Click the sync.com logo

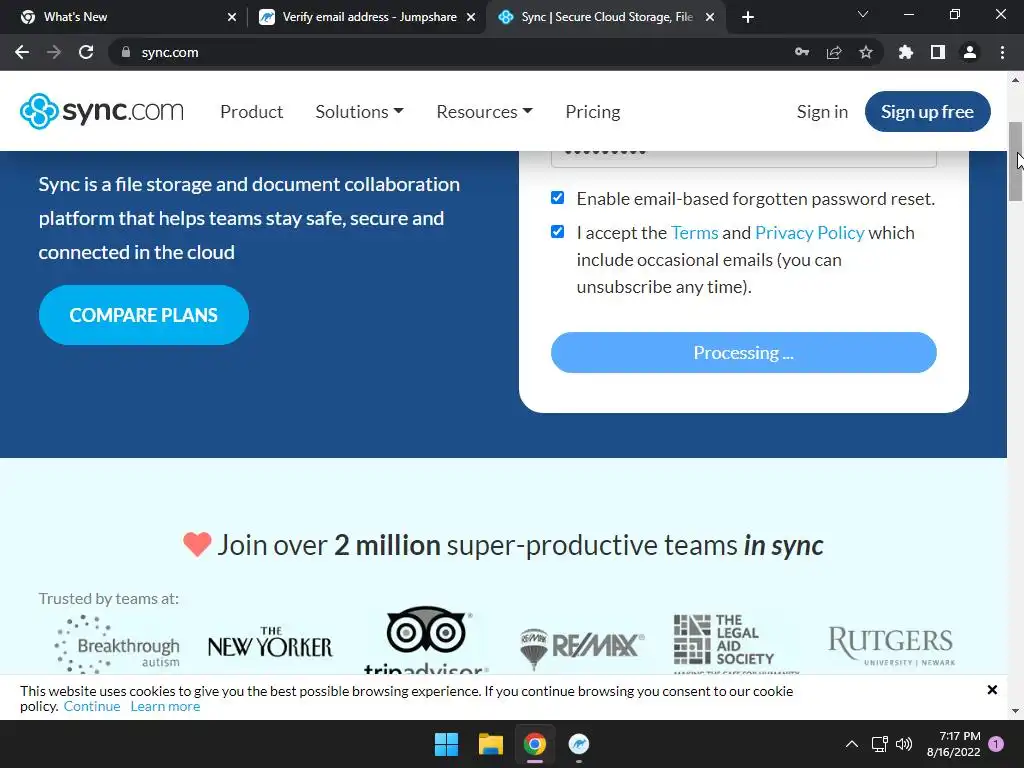[x=101, y=111]
